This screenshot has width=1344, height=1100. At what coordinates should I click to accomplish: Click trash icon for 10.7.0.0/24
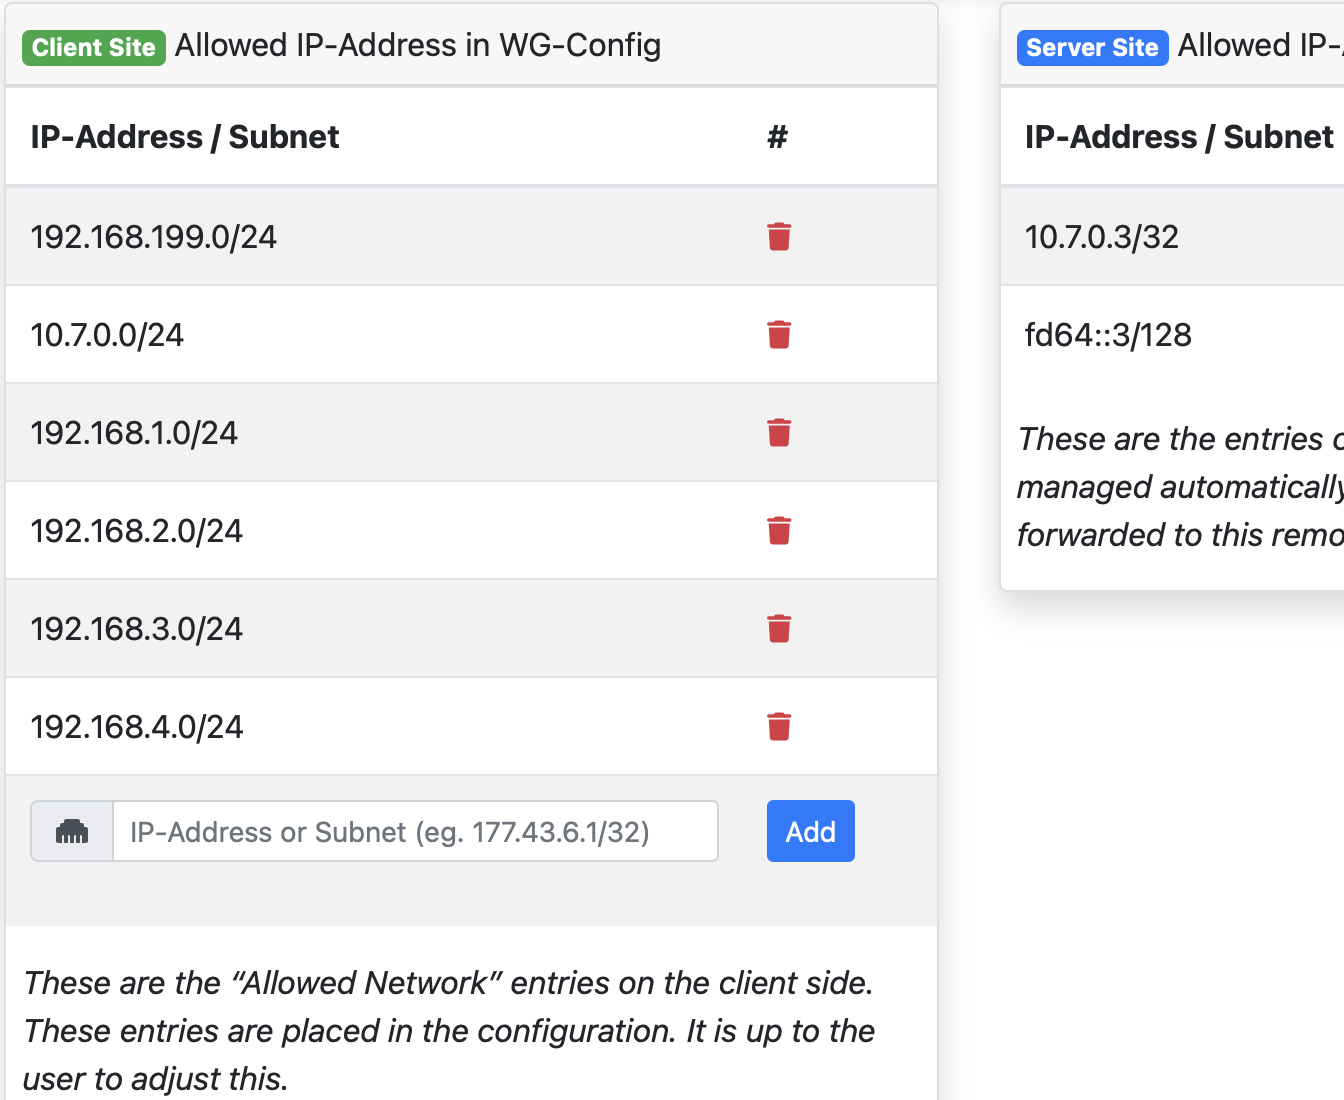(x=779, y=335)
